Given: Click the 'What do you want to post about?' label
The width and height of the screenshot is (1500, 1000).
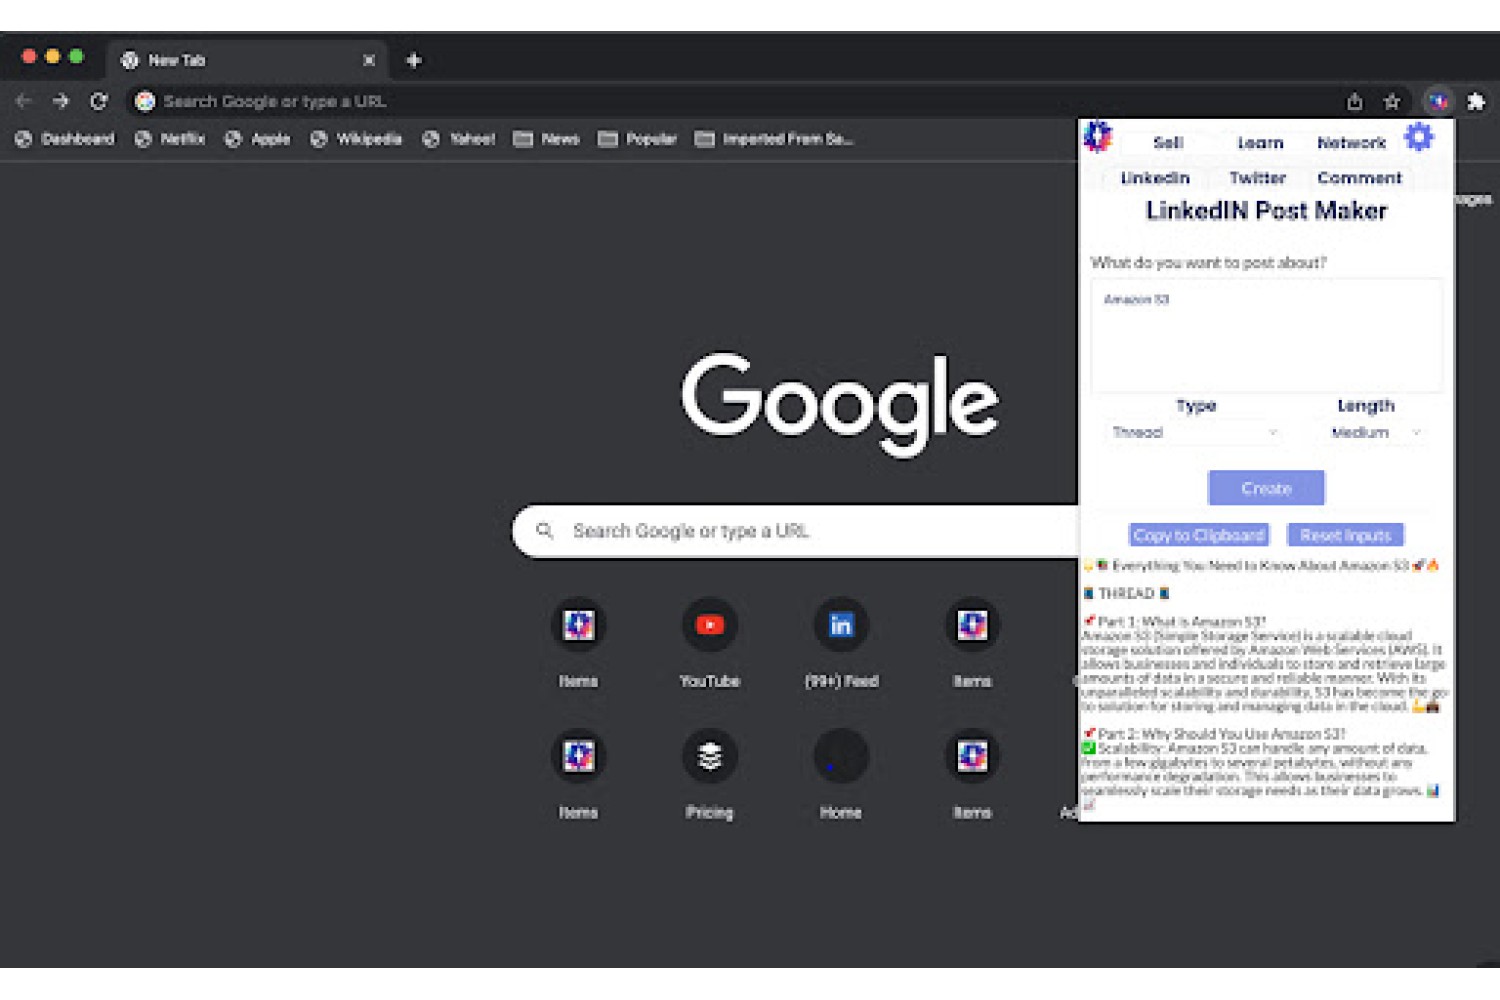Looking at the screenshot, I should (1208, 263).
